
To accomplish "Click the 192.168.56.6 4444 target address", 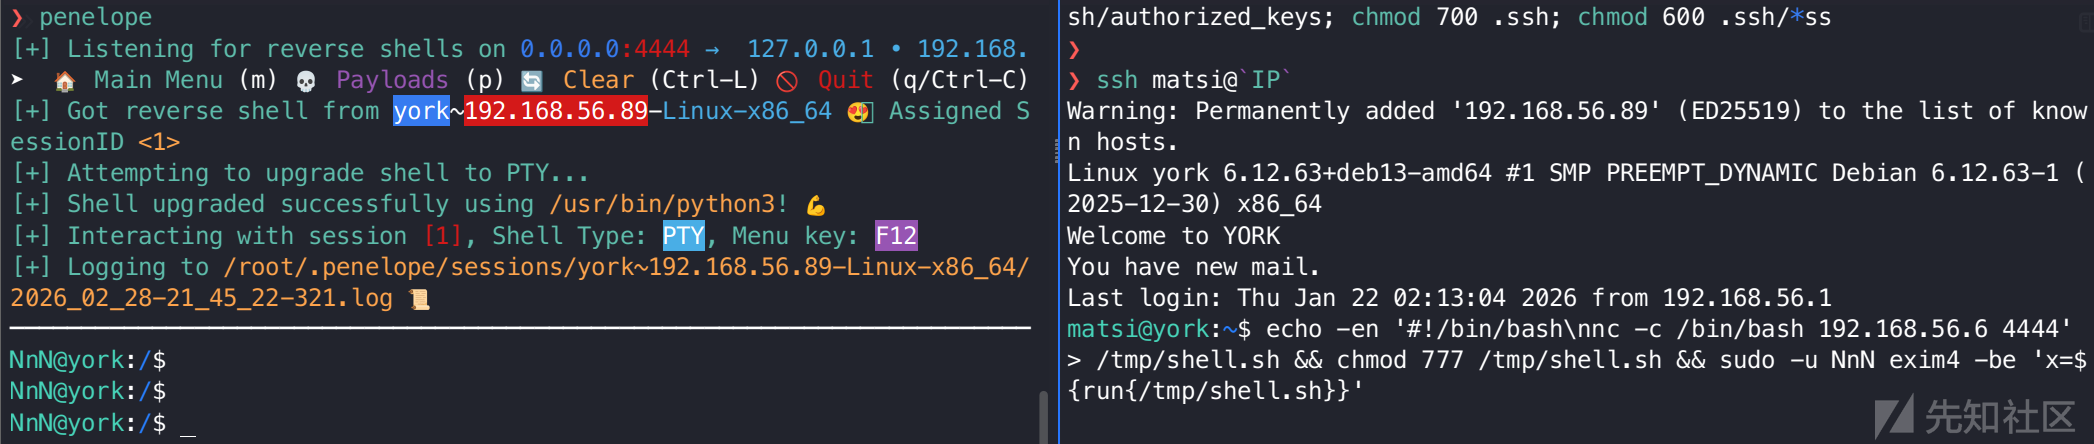I will (x=1938, y=329).
